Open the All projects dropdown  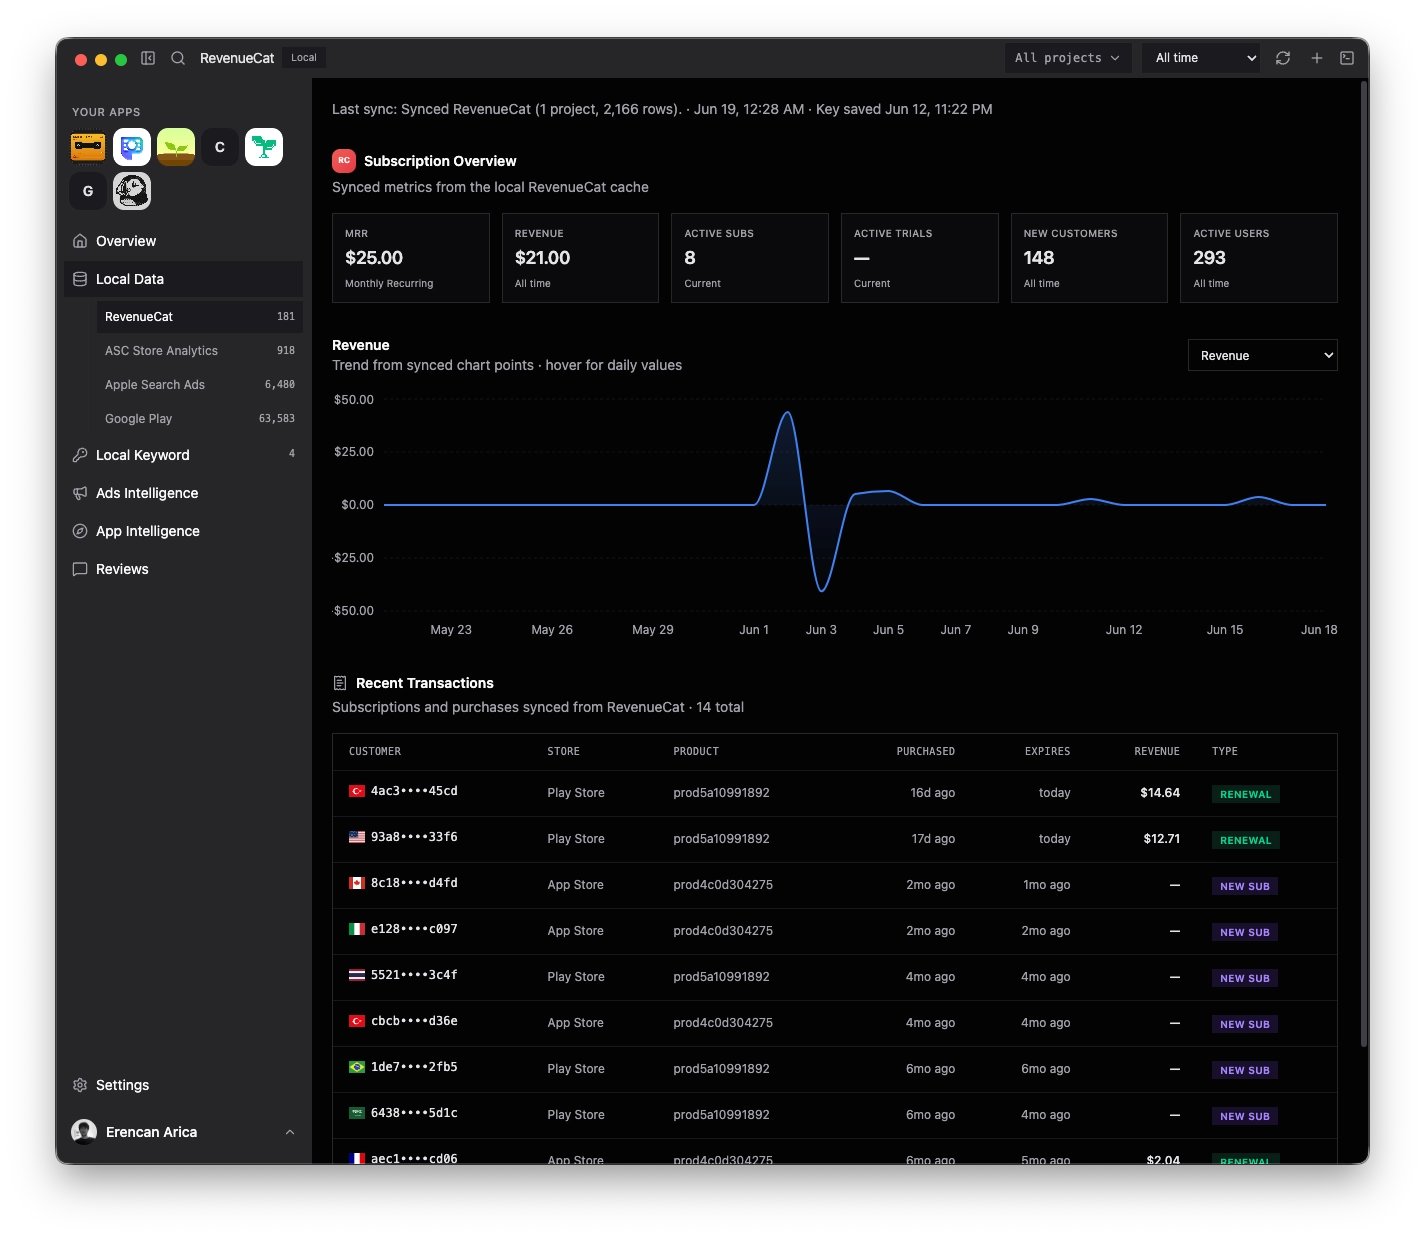[1068, 58]
